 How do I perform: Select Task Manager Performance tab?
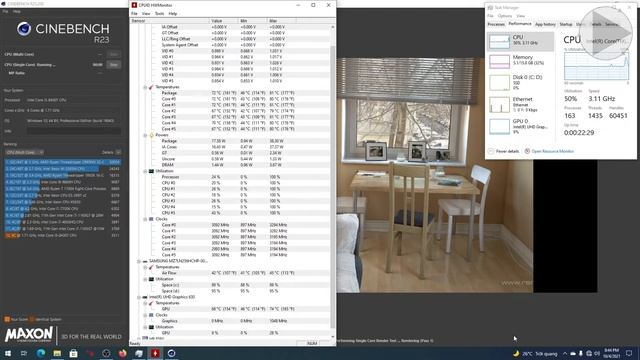pyautogui.click(x=520, y=24)
